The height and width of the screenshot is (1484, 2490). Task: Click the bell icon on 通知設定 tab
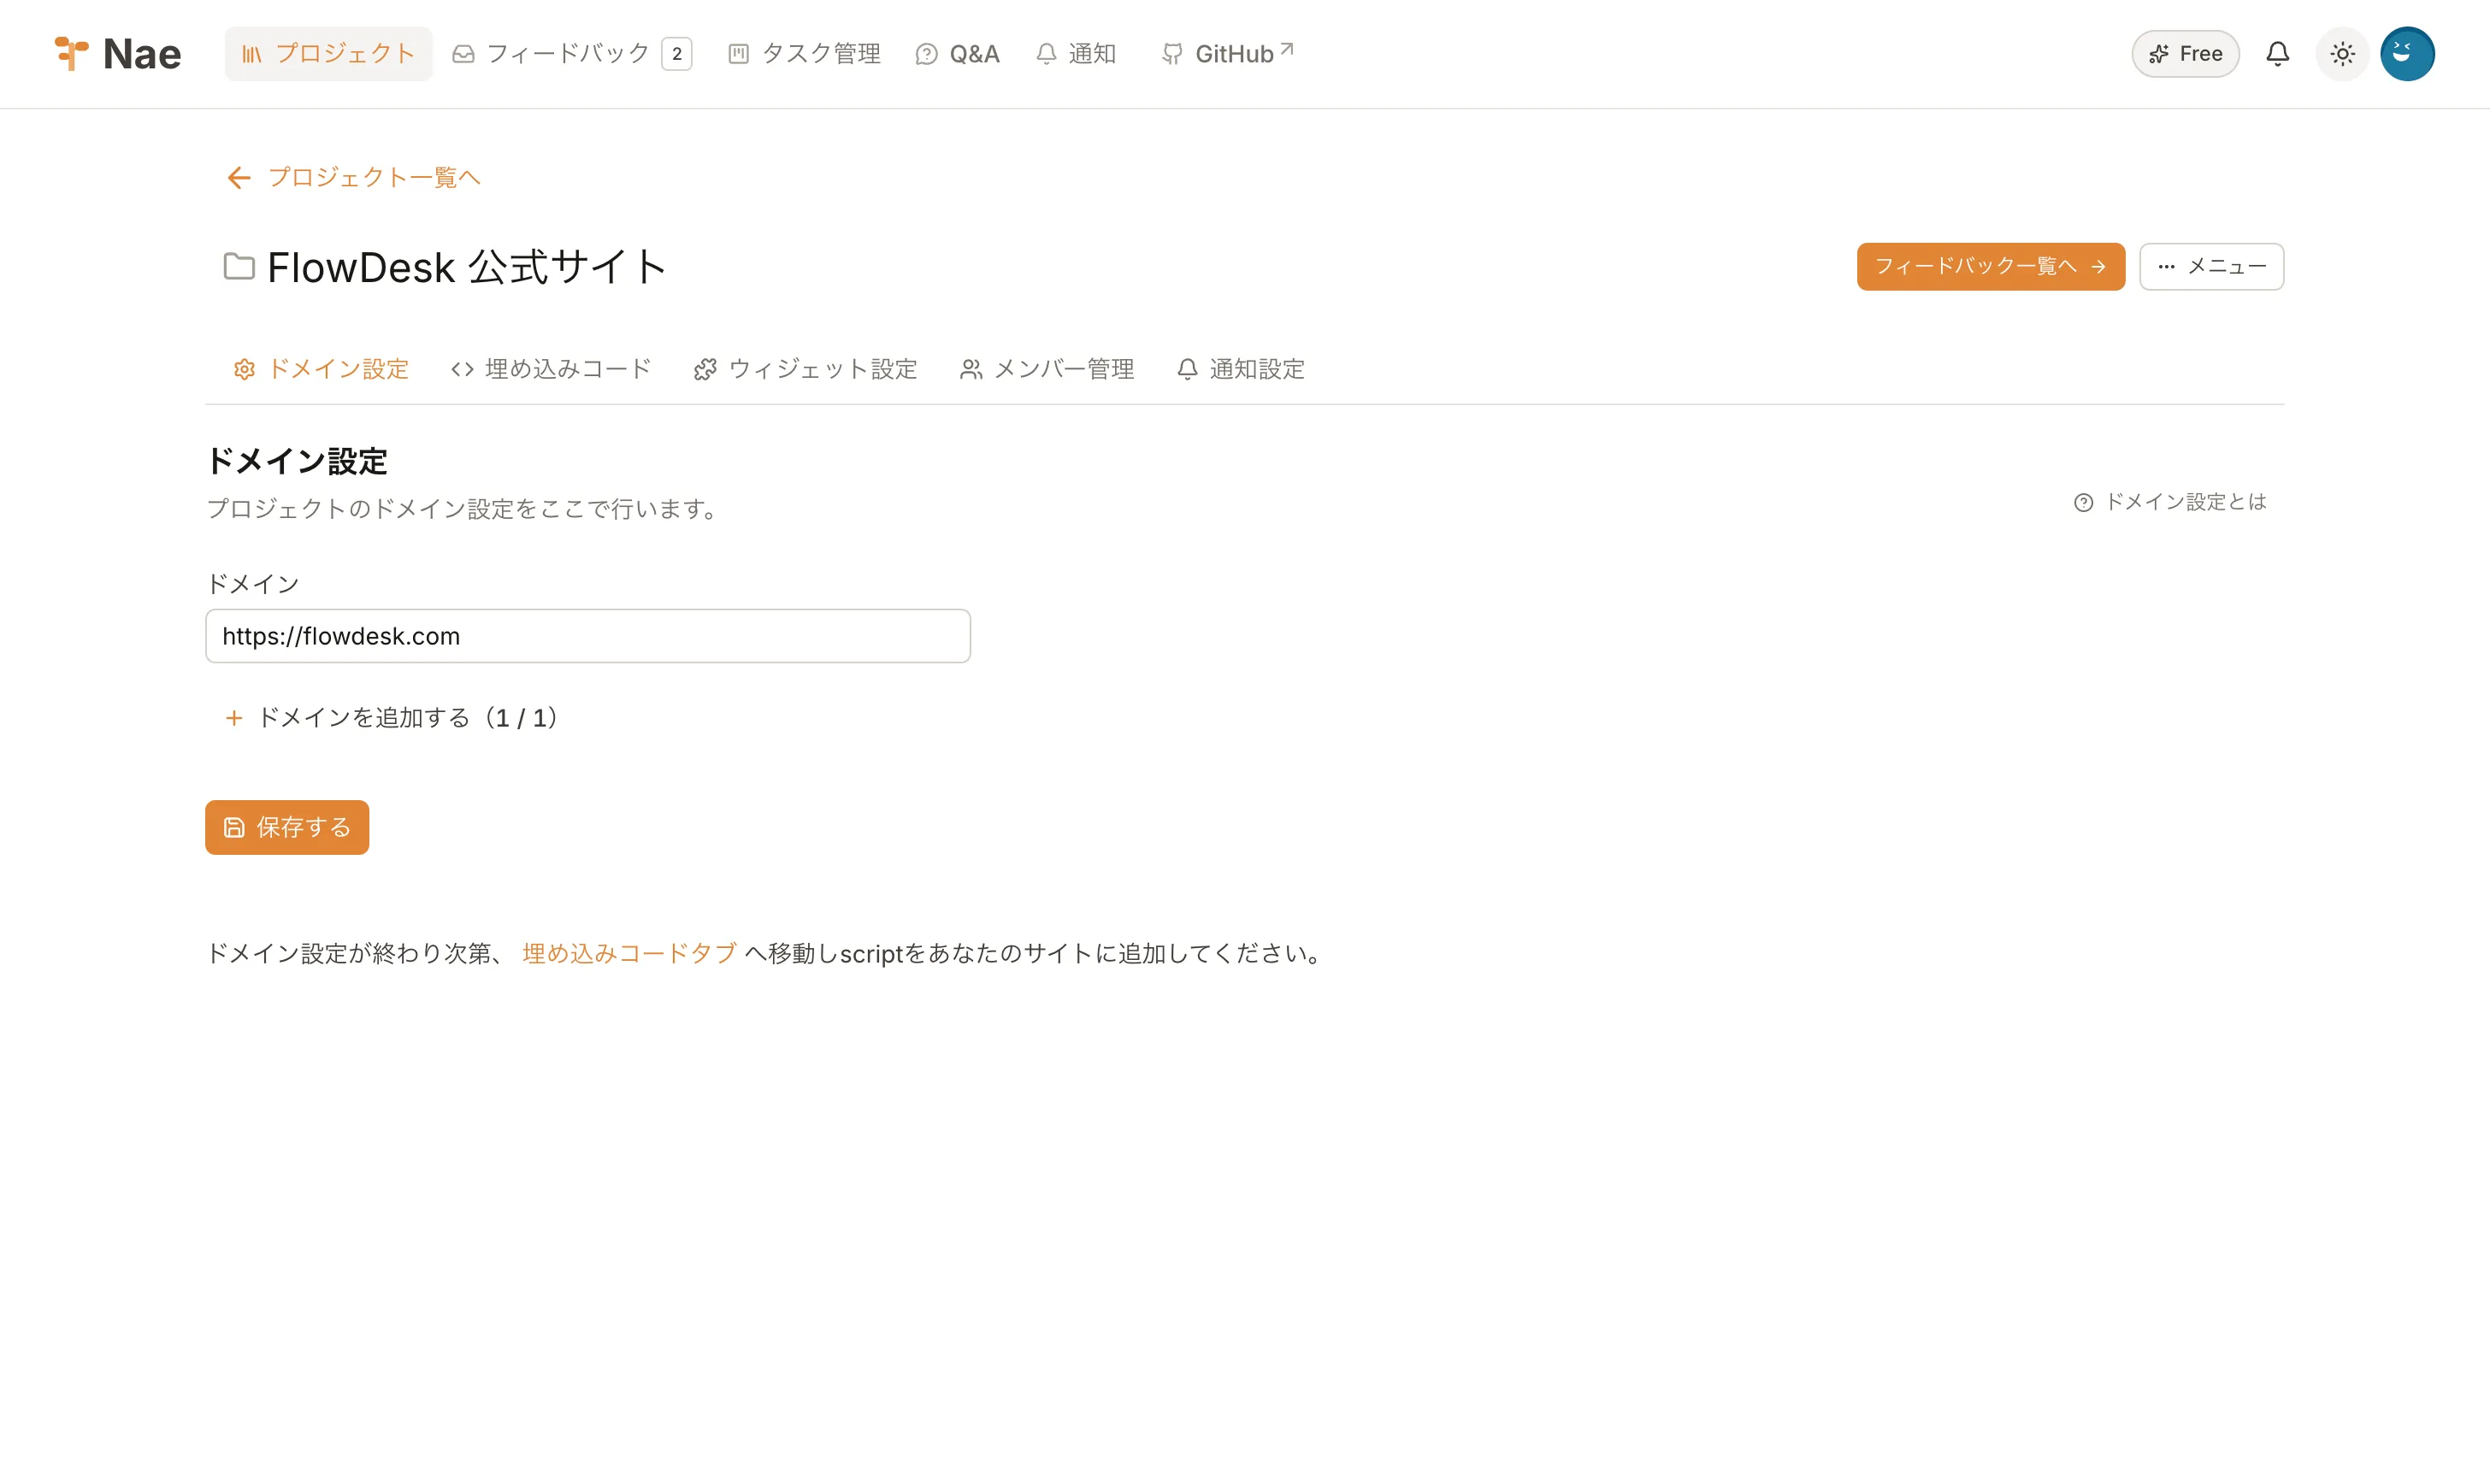point(1187,370)
